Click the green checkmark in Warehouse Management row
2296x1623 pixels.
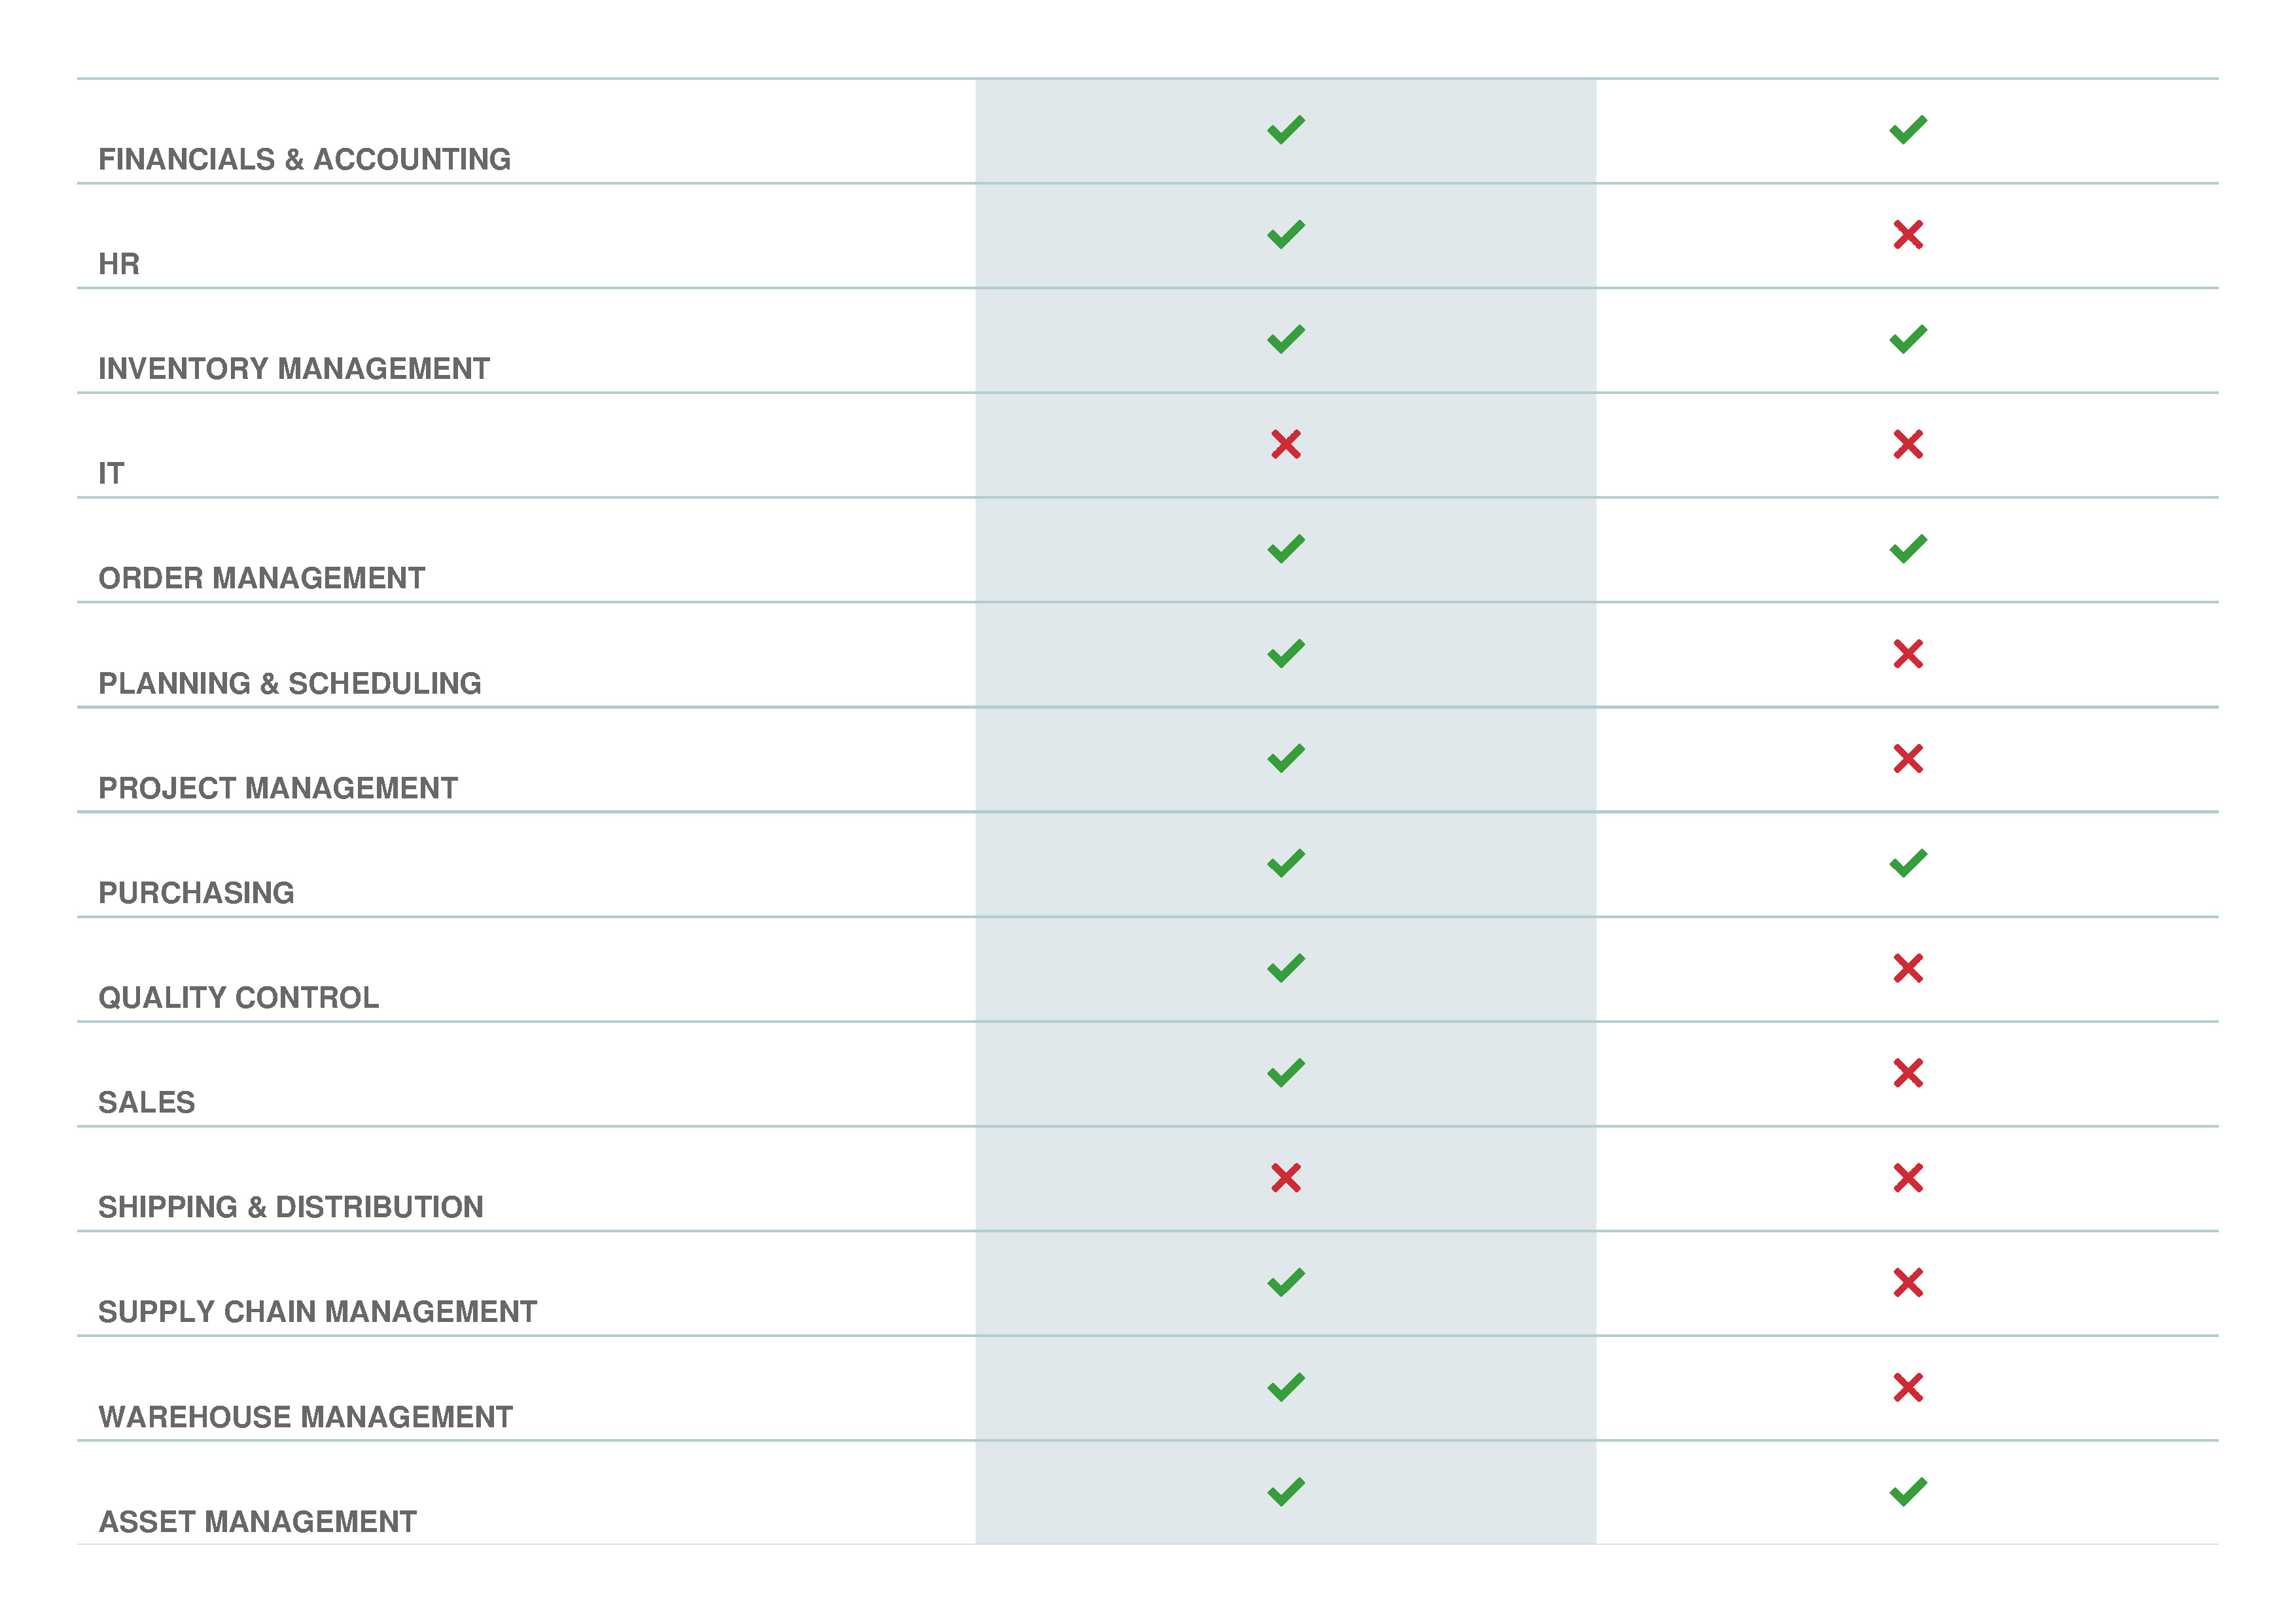point(1285,1387)
